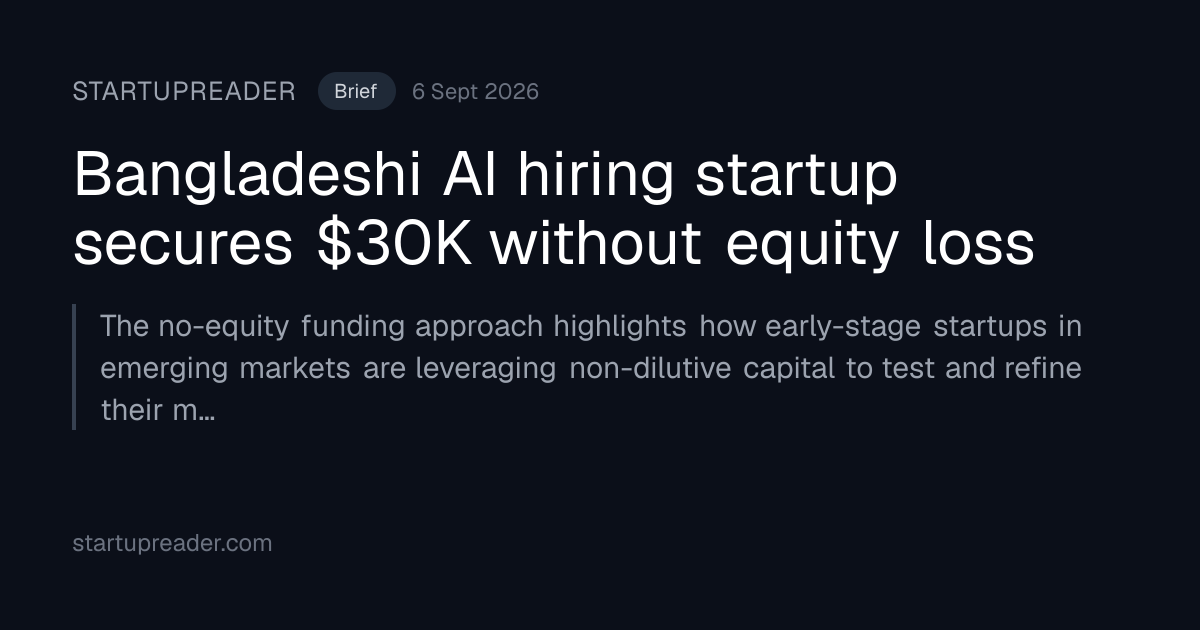Click the headline line beginning with secures
This screenshot has height=630, width=1200.
click(554, 244)
